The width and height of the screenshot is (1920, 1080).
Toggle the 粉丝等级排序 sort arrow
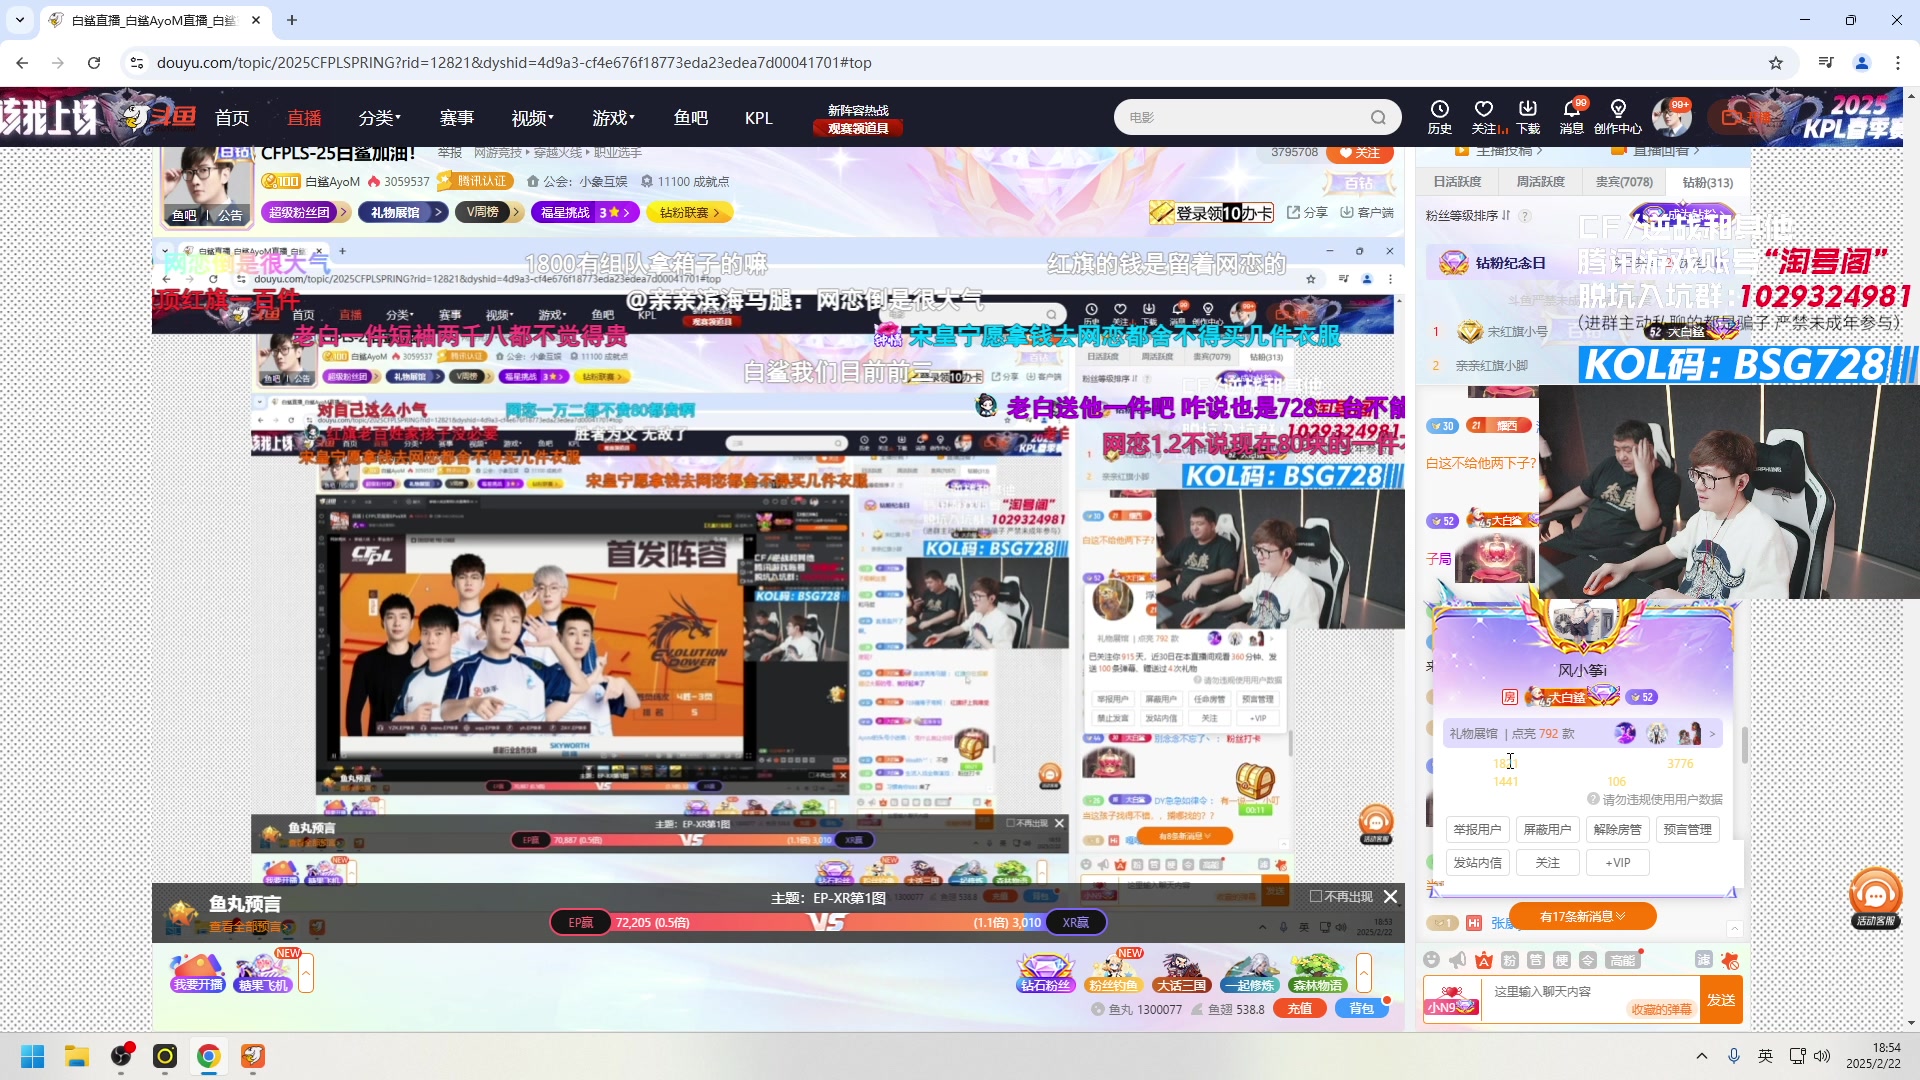pos(1505,216)
